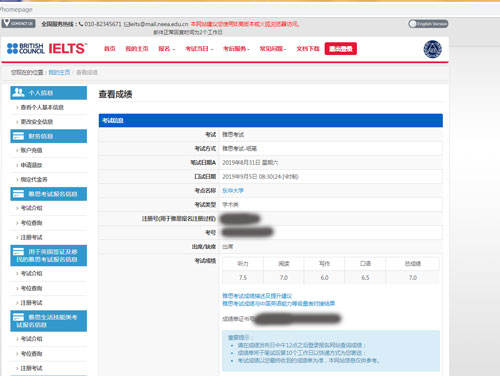Screen dimensions: 500x376
Task: Click the listening score 7.5
Action: pyautogui.click(x=243, y=278)
